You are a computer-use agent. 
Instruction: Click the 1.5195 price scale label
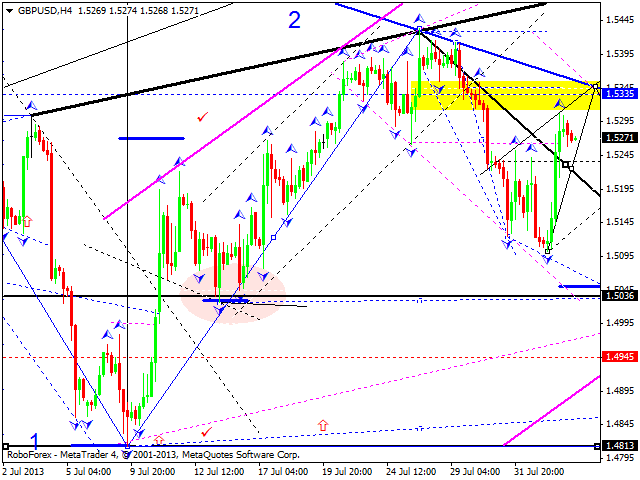[620, 189]
